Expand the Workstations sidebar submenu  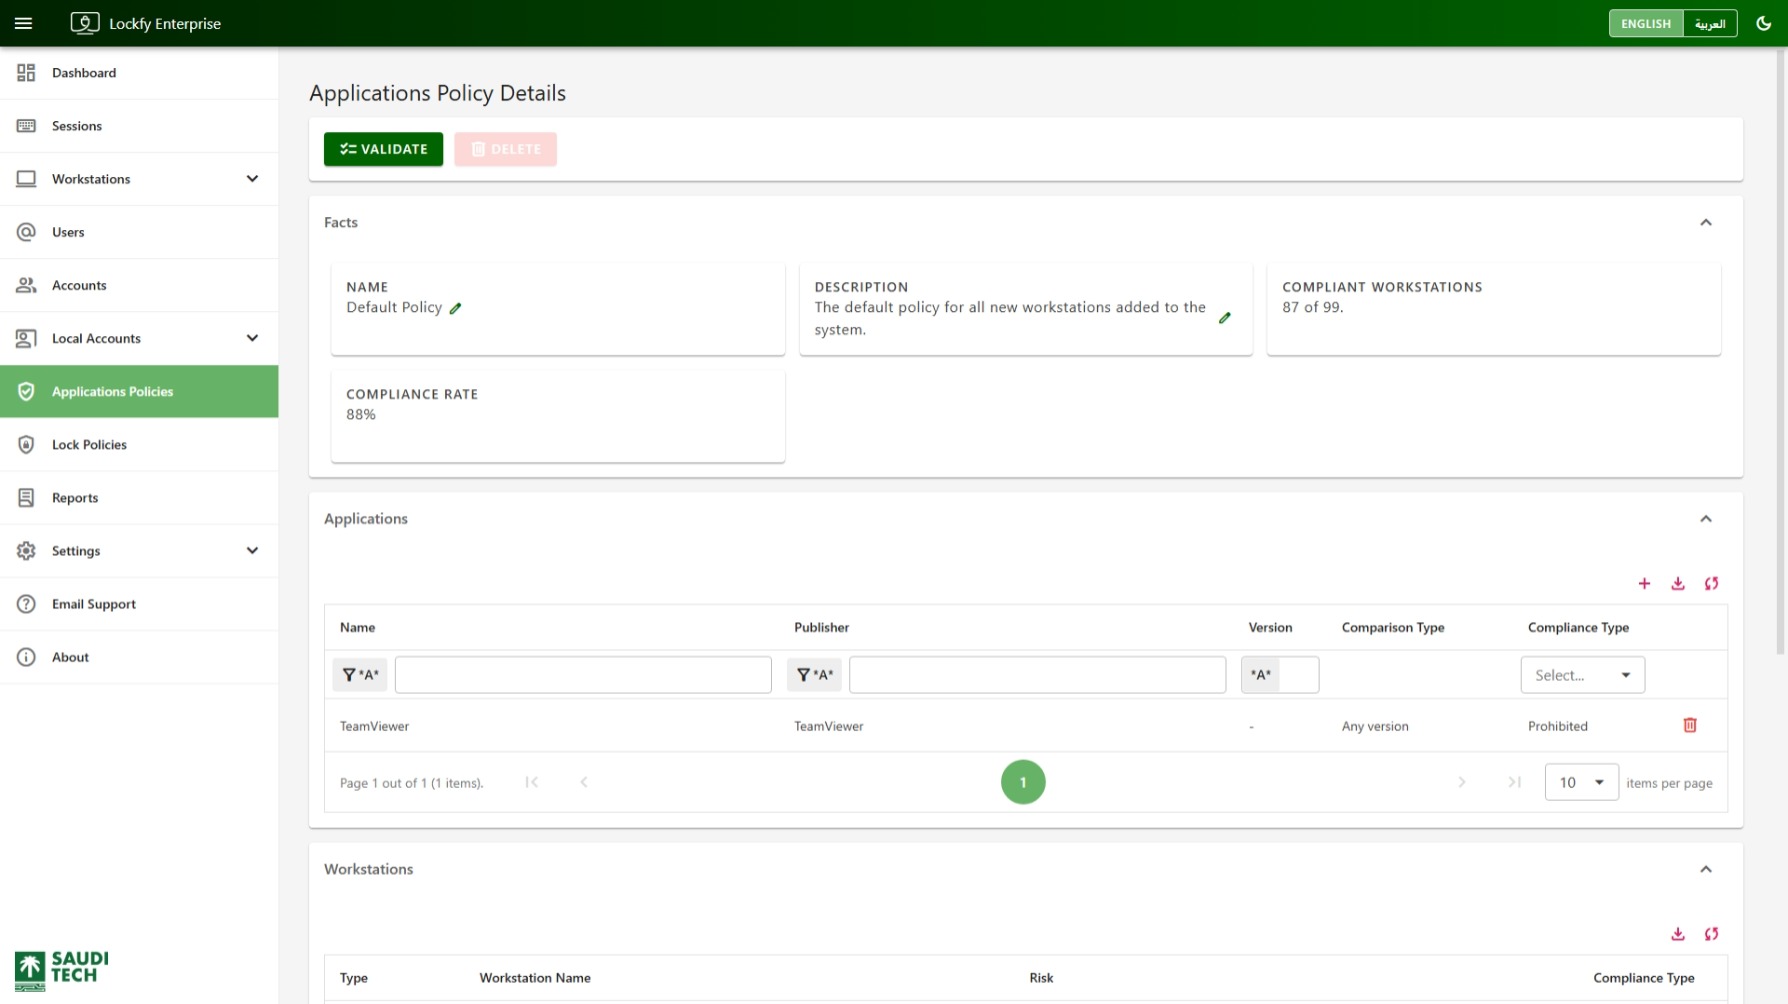click(x=252, y=179)
